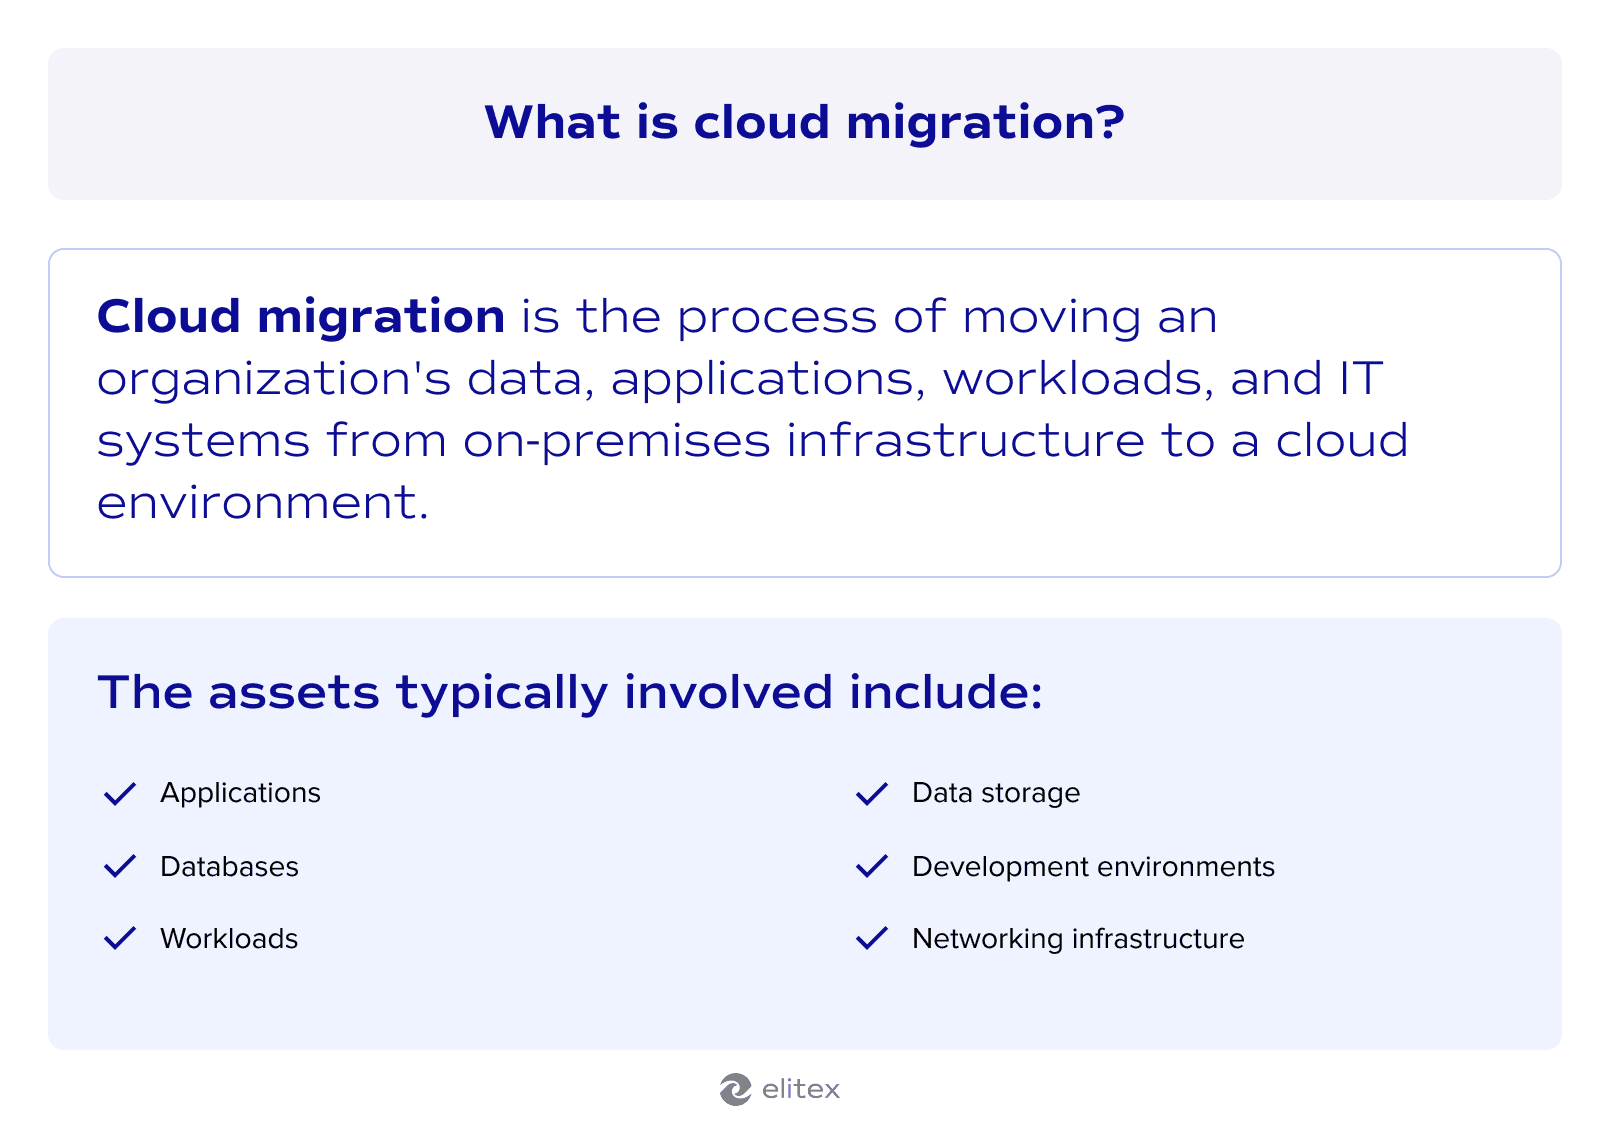
Task: Click the checkmark icon beside Data storage
Action: pyautogui.click(x=872, y=794)
